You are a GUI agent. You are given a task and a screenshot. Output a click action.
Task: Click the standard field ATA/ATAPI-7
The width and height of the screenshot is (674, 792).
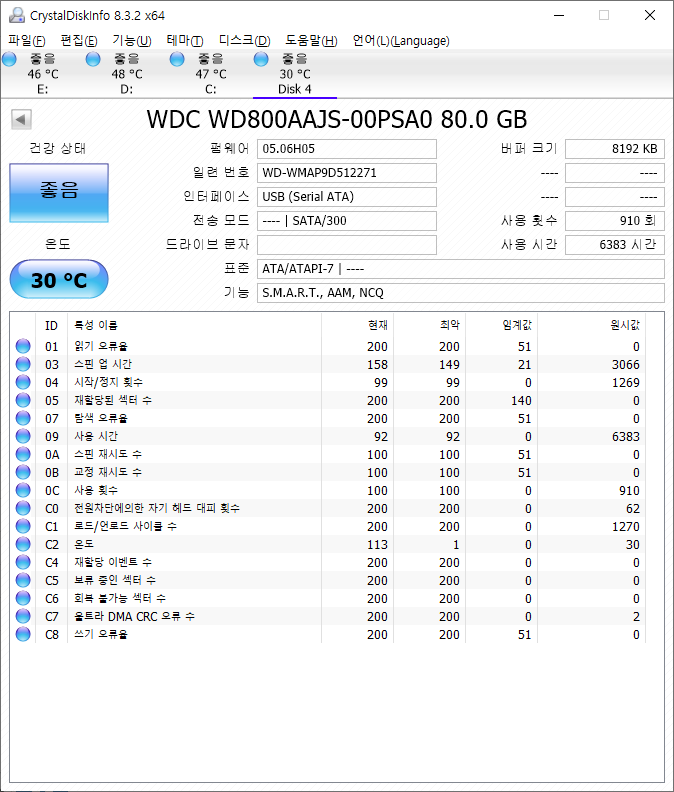coord(461,269)
